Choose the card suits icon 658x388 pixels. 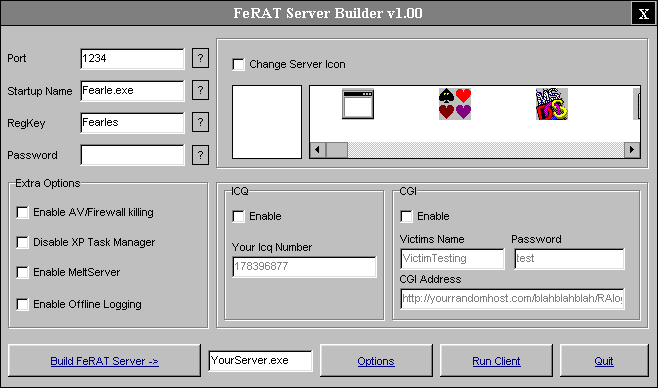pos(455,104)
